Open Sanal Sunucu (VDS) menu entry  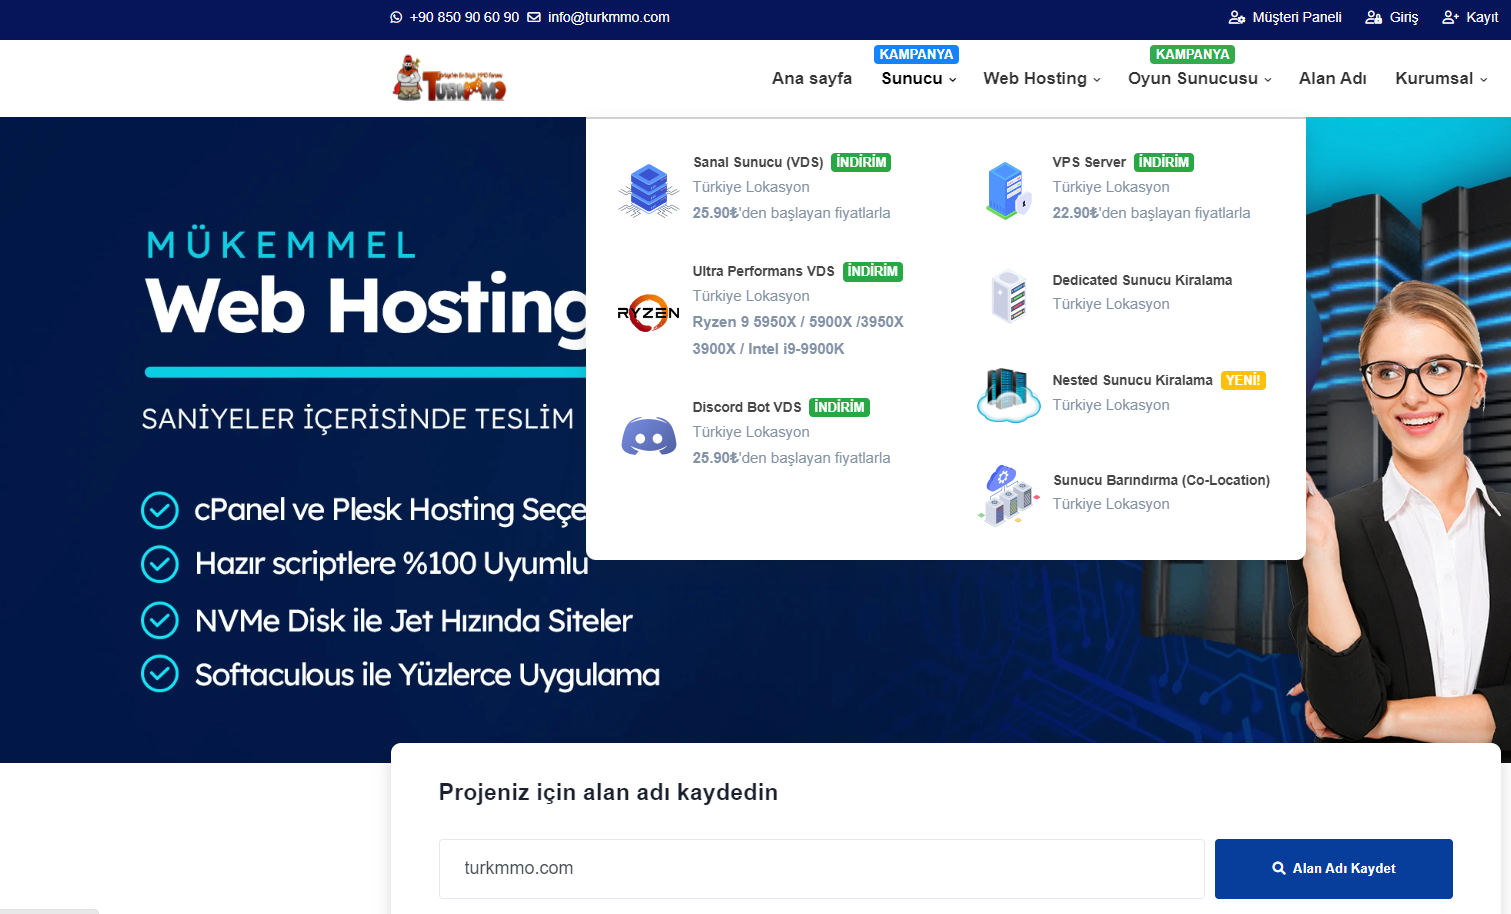[x=758, y=162]
